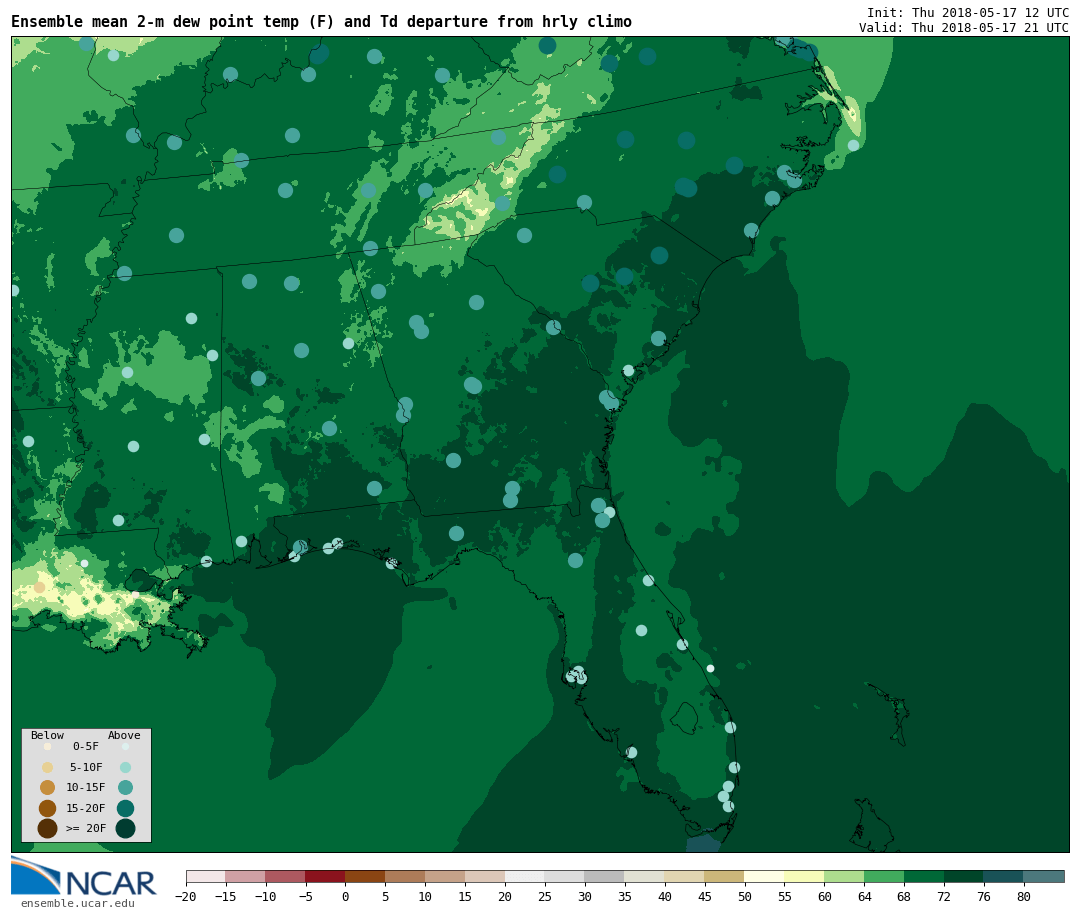Click the Below 15-20F brown circle in legend

tap(48, 808)
